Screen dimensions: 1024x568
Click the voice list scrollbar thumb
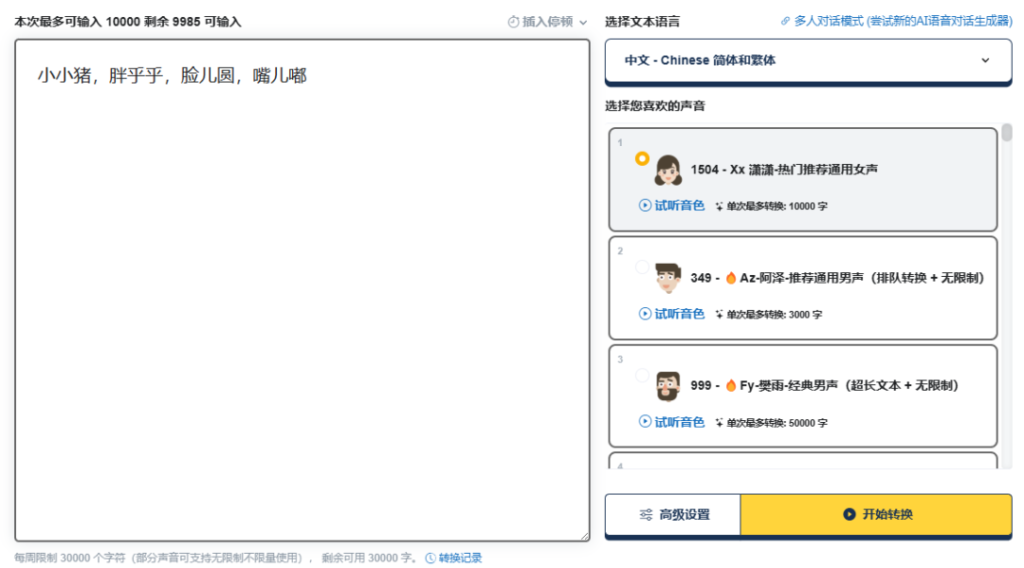[x=1007, y=133]
